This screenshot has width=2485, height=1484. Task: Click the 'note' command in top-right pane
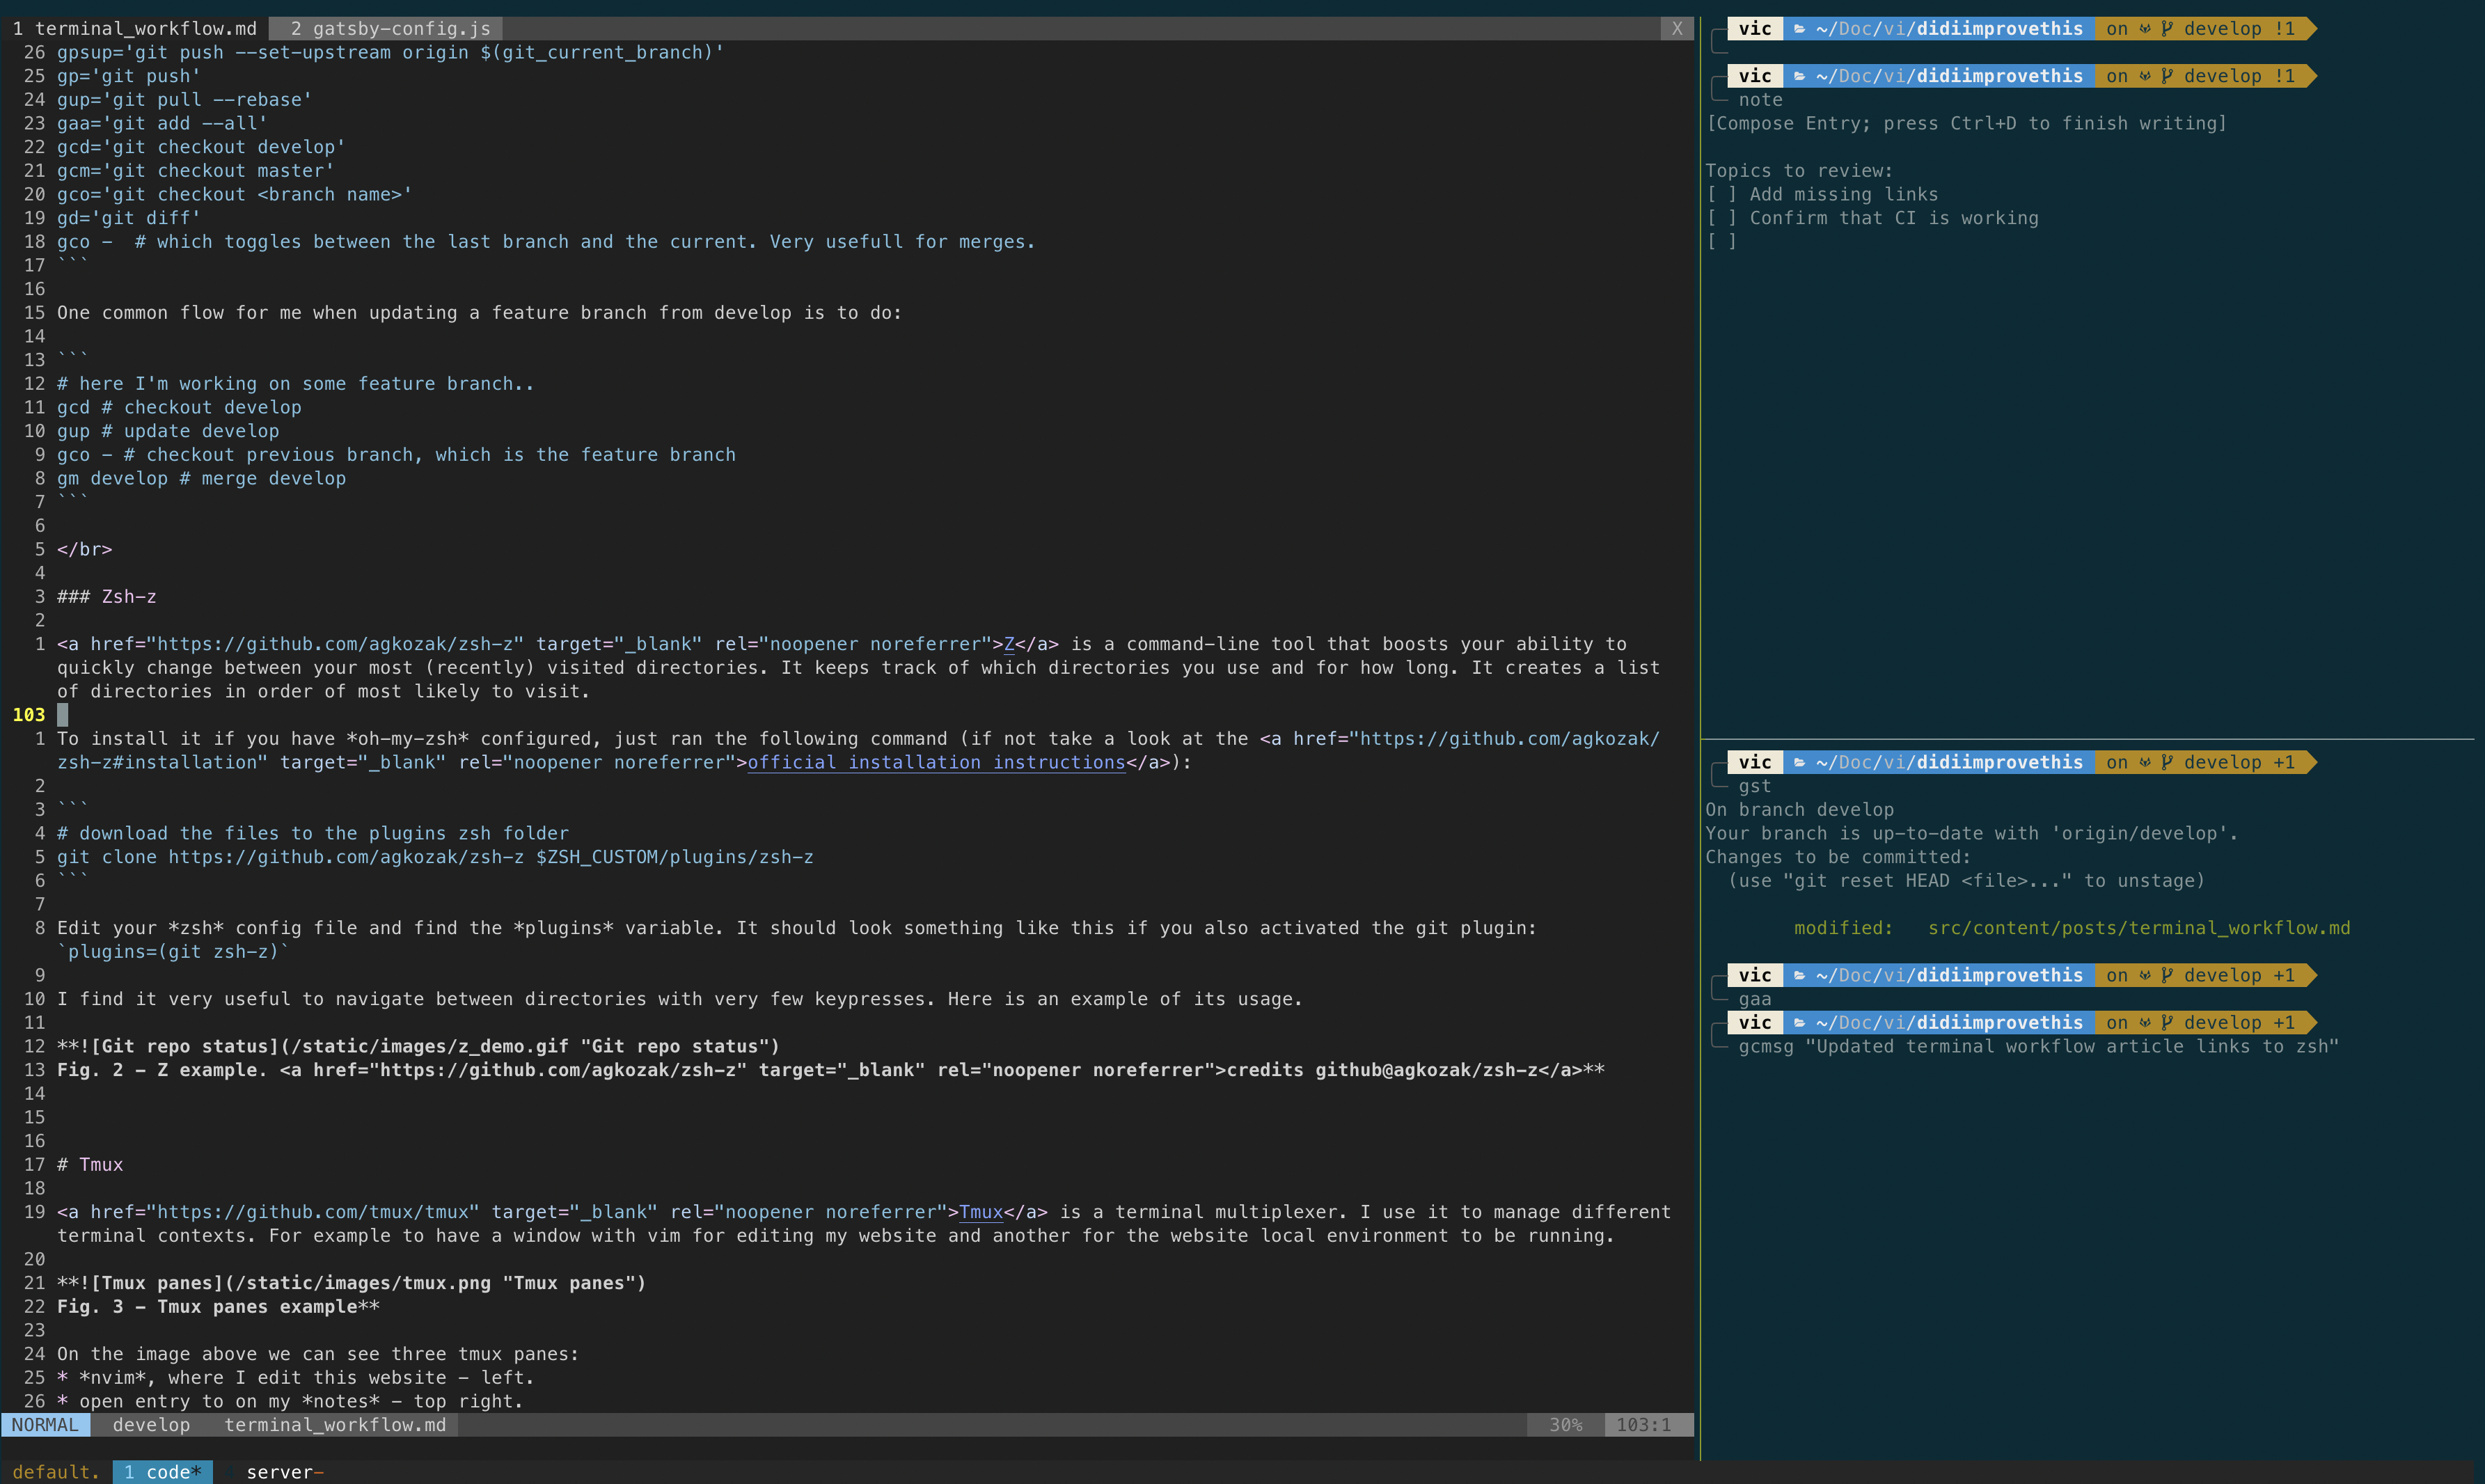[1760, 100]
